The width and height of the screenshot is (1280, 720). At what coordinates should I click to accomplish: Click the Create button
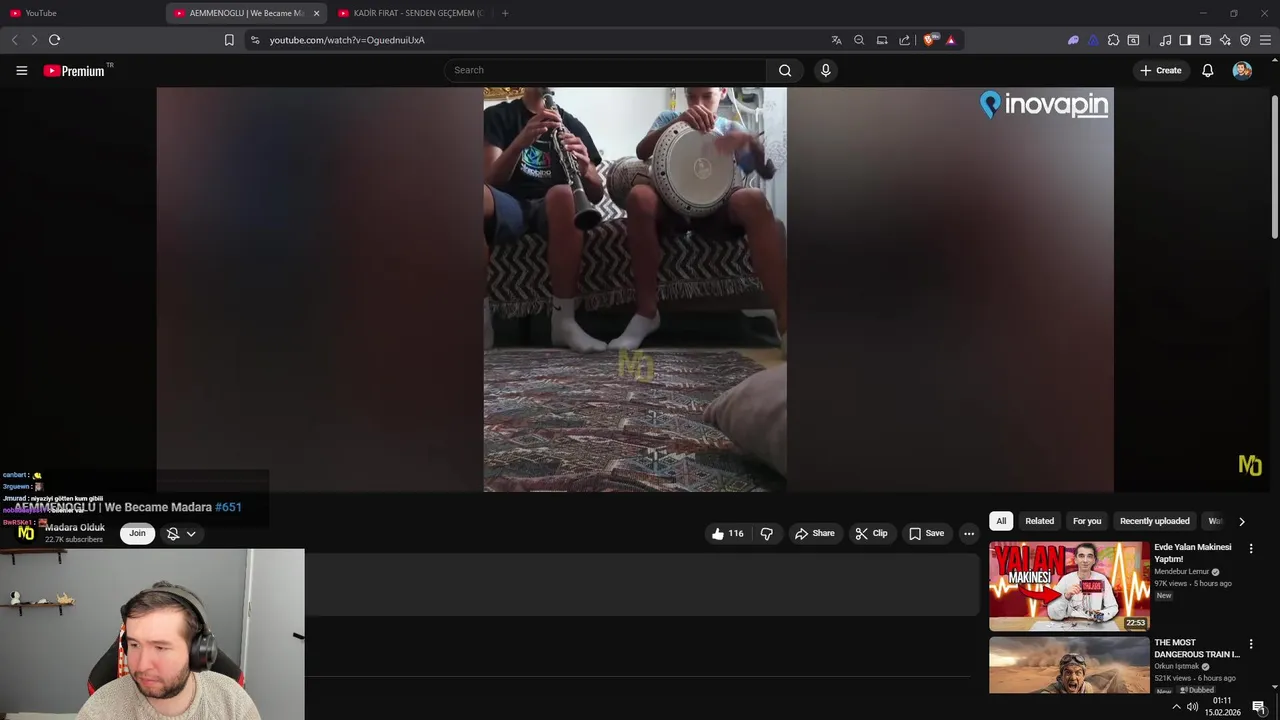[1161, 70]
